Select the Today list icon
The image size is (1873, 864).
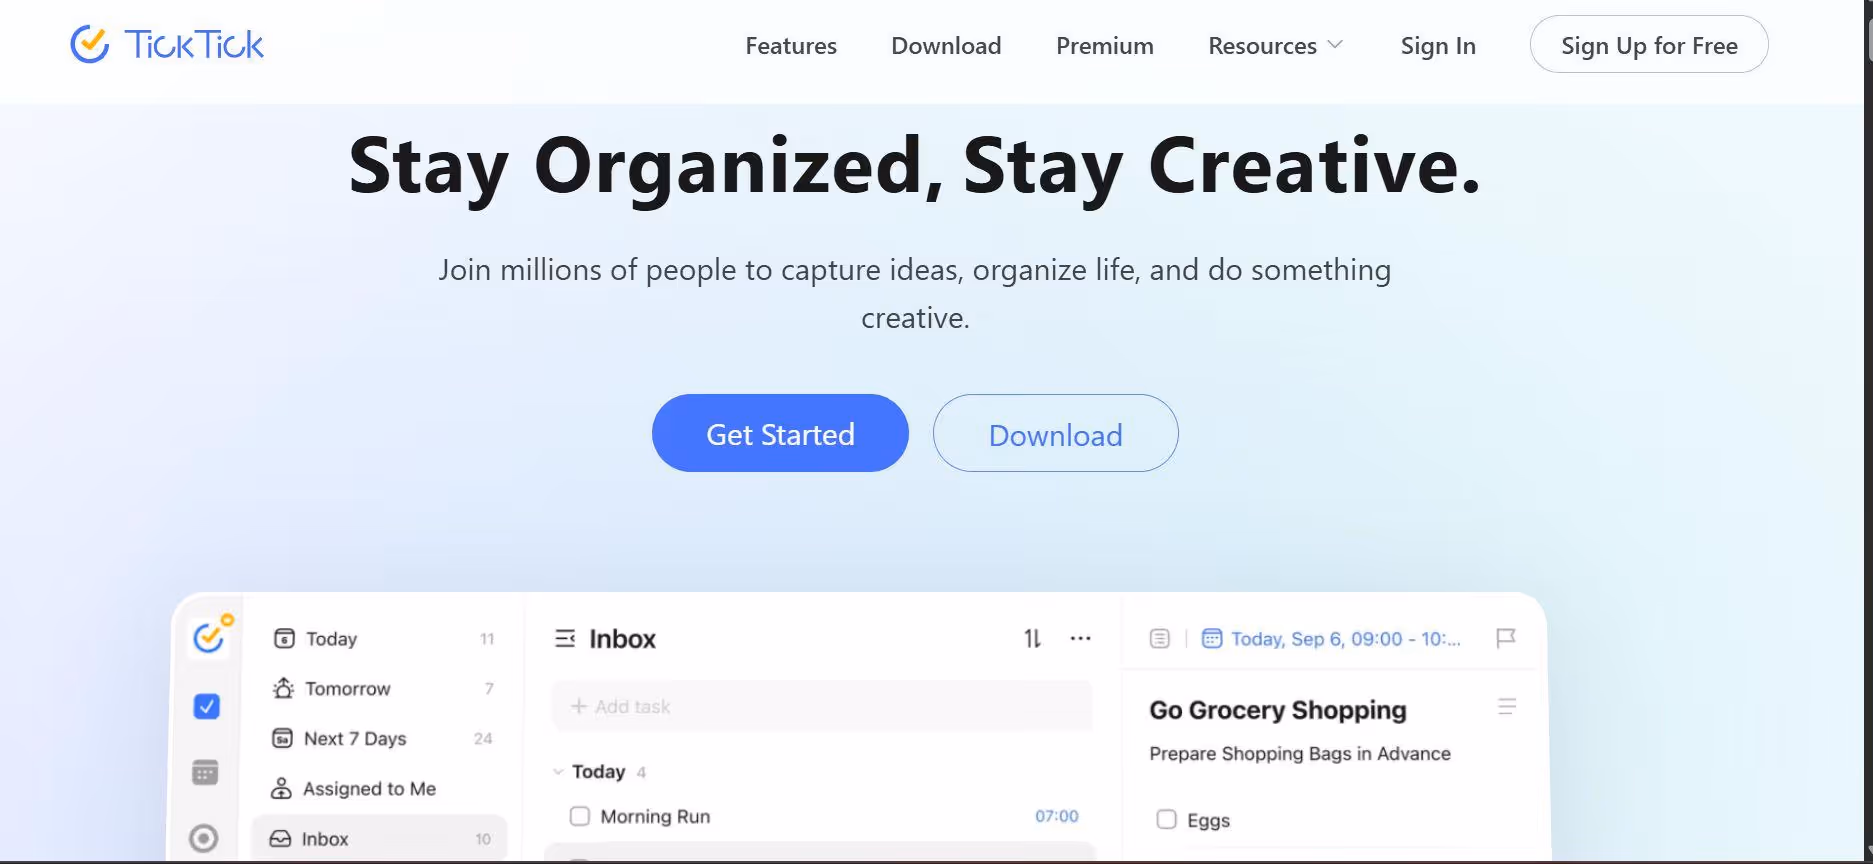[x=284, y=638]
